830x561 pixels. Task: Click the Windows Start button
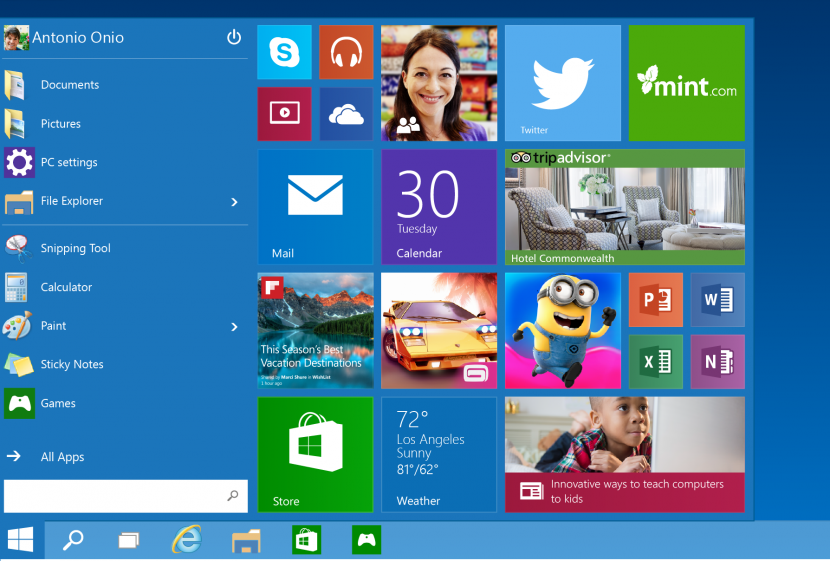(21, 540)
